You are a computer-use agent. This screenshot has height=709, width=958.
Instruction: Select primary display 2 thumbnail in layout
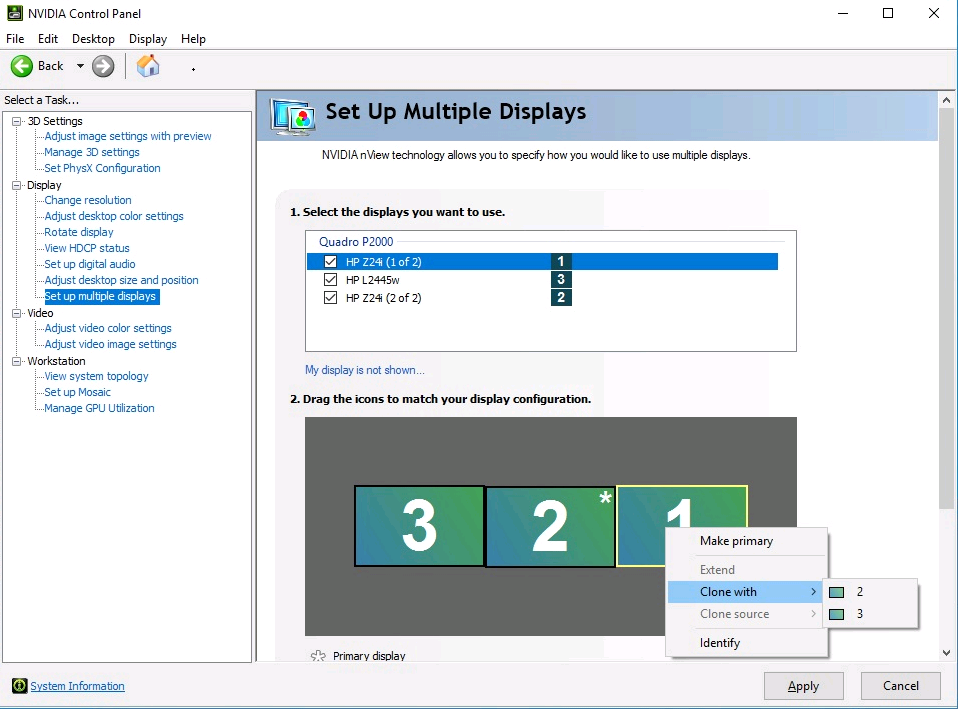pos(550,526)
